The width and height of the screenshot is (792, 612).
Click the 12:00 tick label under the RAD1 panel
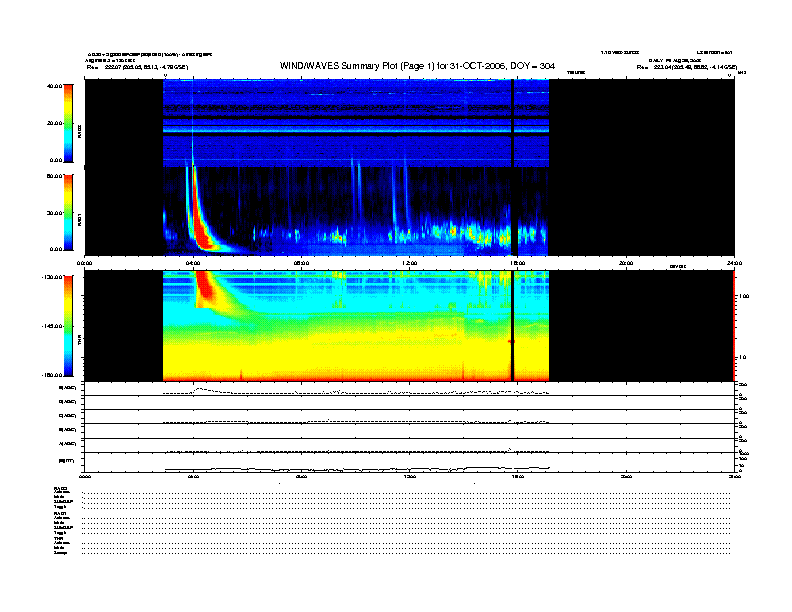(x=410, y=263)
